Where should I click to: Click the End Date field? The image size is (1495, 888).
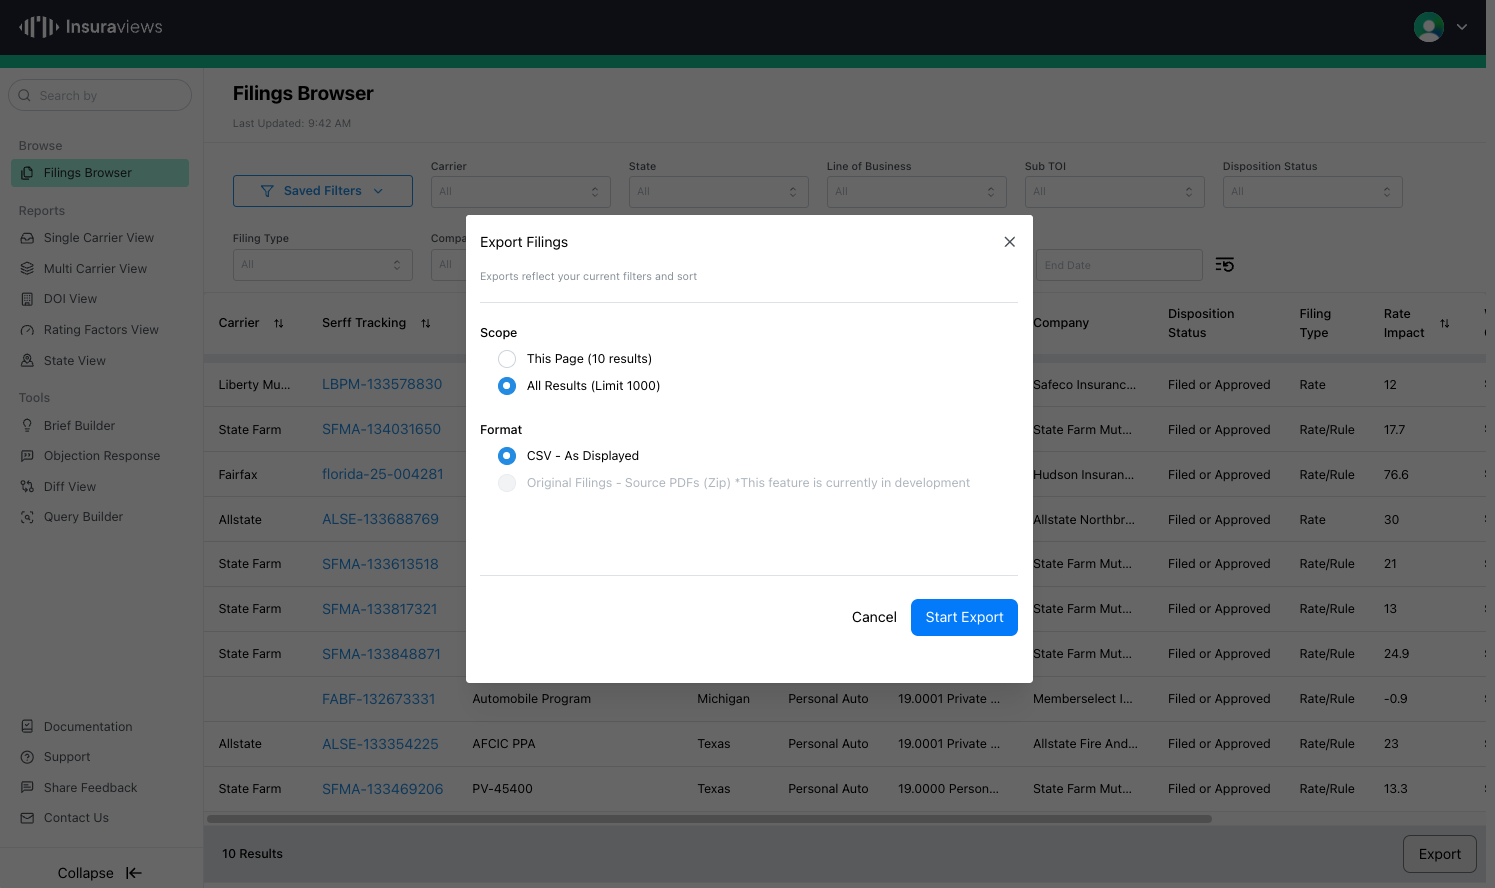[x=1118, y=265]
